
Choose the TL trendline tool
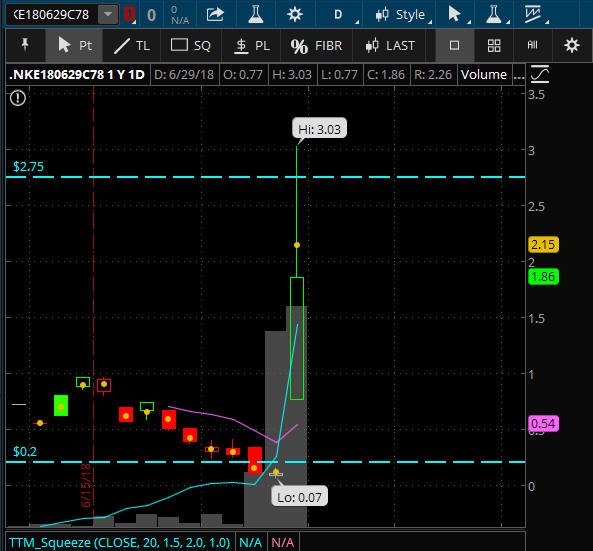tap(132, 46)
